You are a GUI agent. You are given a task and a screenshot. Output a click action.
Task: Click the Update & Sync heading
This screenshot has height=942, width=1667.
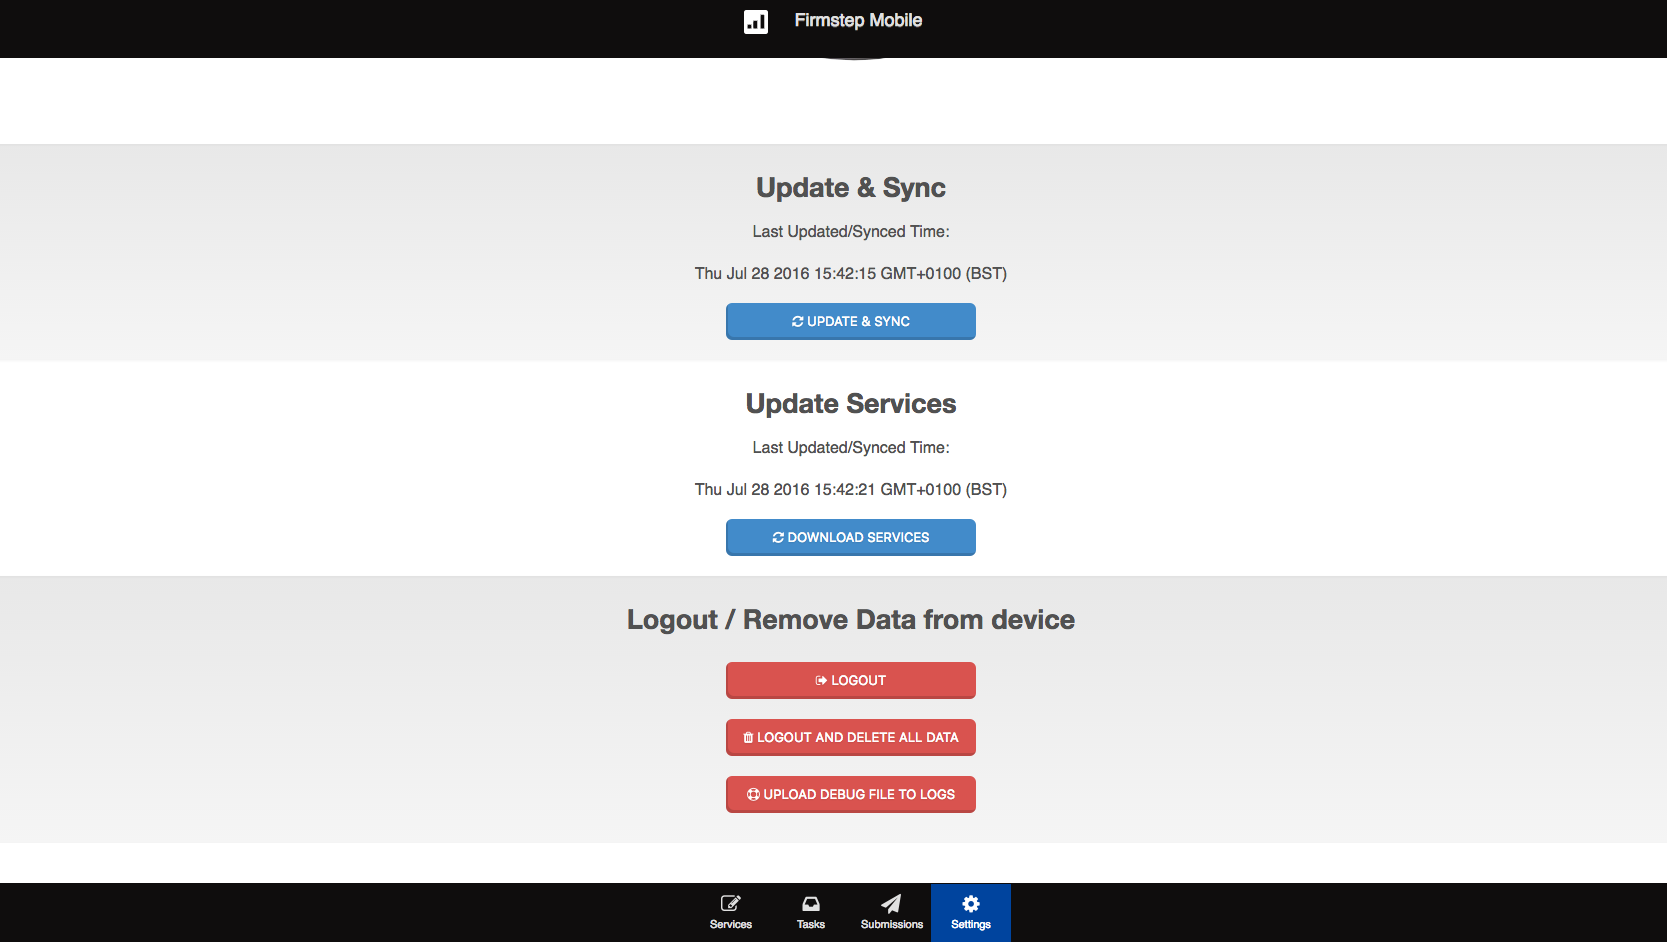(x=851, y=188)
